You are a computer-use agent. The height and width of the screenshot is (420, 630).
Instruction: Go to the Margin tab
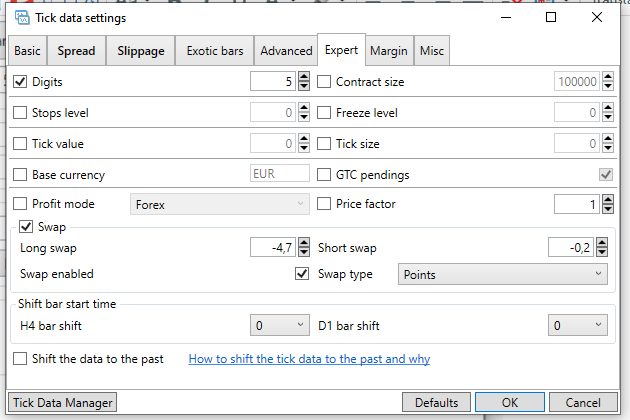click(x=388, y=51)
